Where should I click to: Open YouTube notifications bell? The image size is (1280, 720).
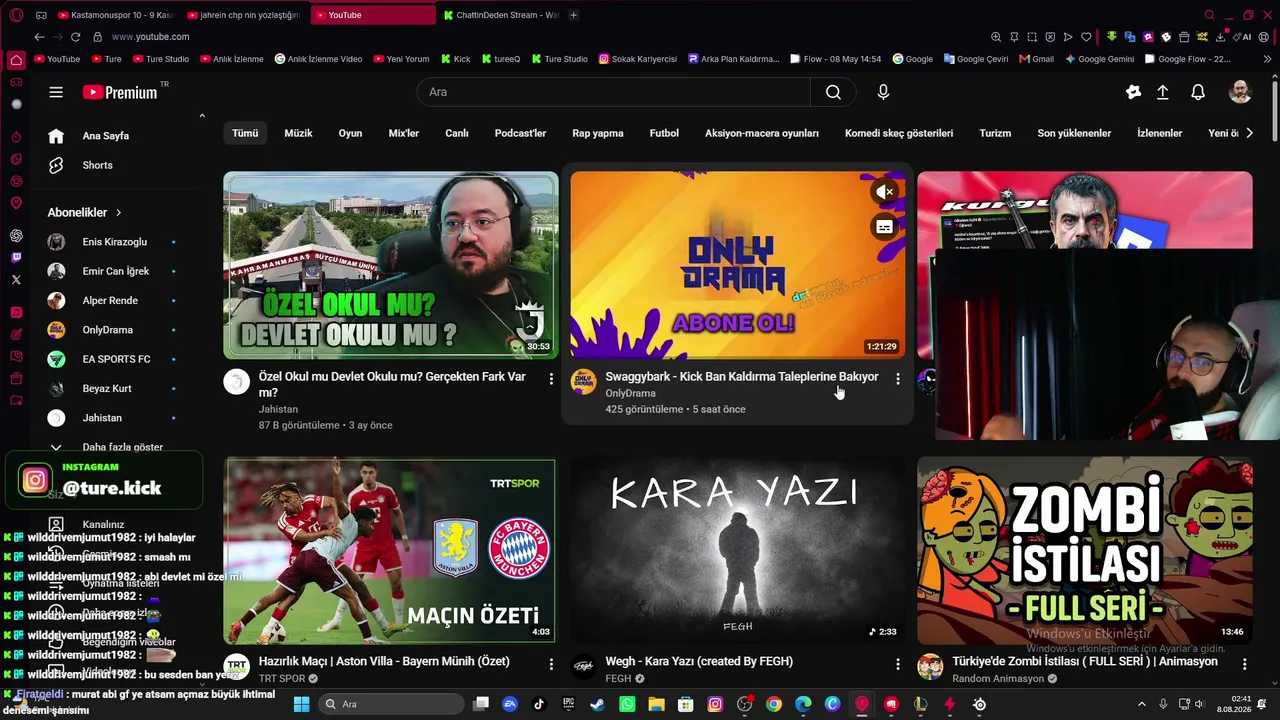(x=1198, y=92)
